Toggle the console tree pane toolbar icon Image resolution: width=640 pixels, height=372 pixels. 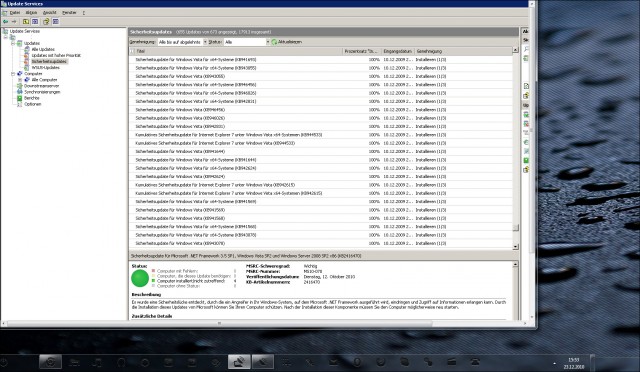coord(35,21)
